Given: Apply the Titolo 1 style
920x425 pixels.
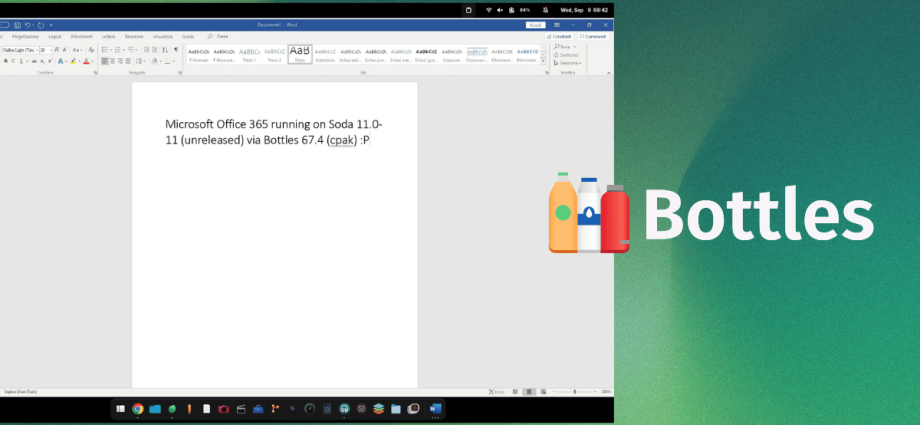Looking at the screenshot, I should (249, 55).
